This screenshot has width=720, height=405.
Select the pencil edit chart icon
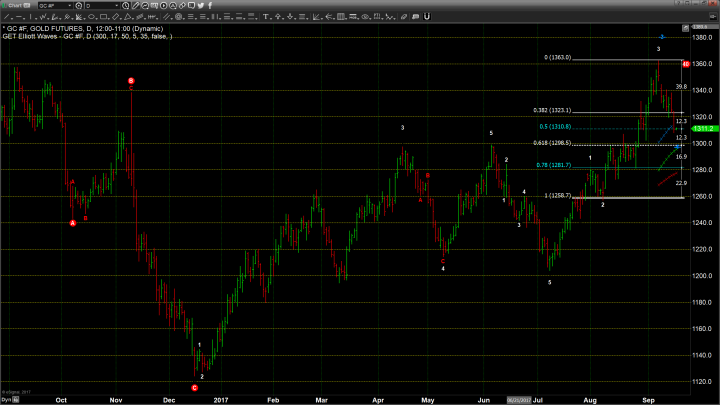135,6
